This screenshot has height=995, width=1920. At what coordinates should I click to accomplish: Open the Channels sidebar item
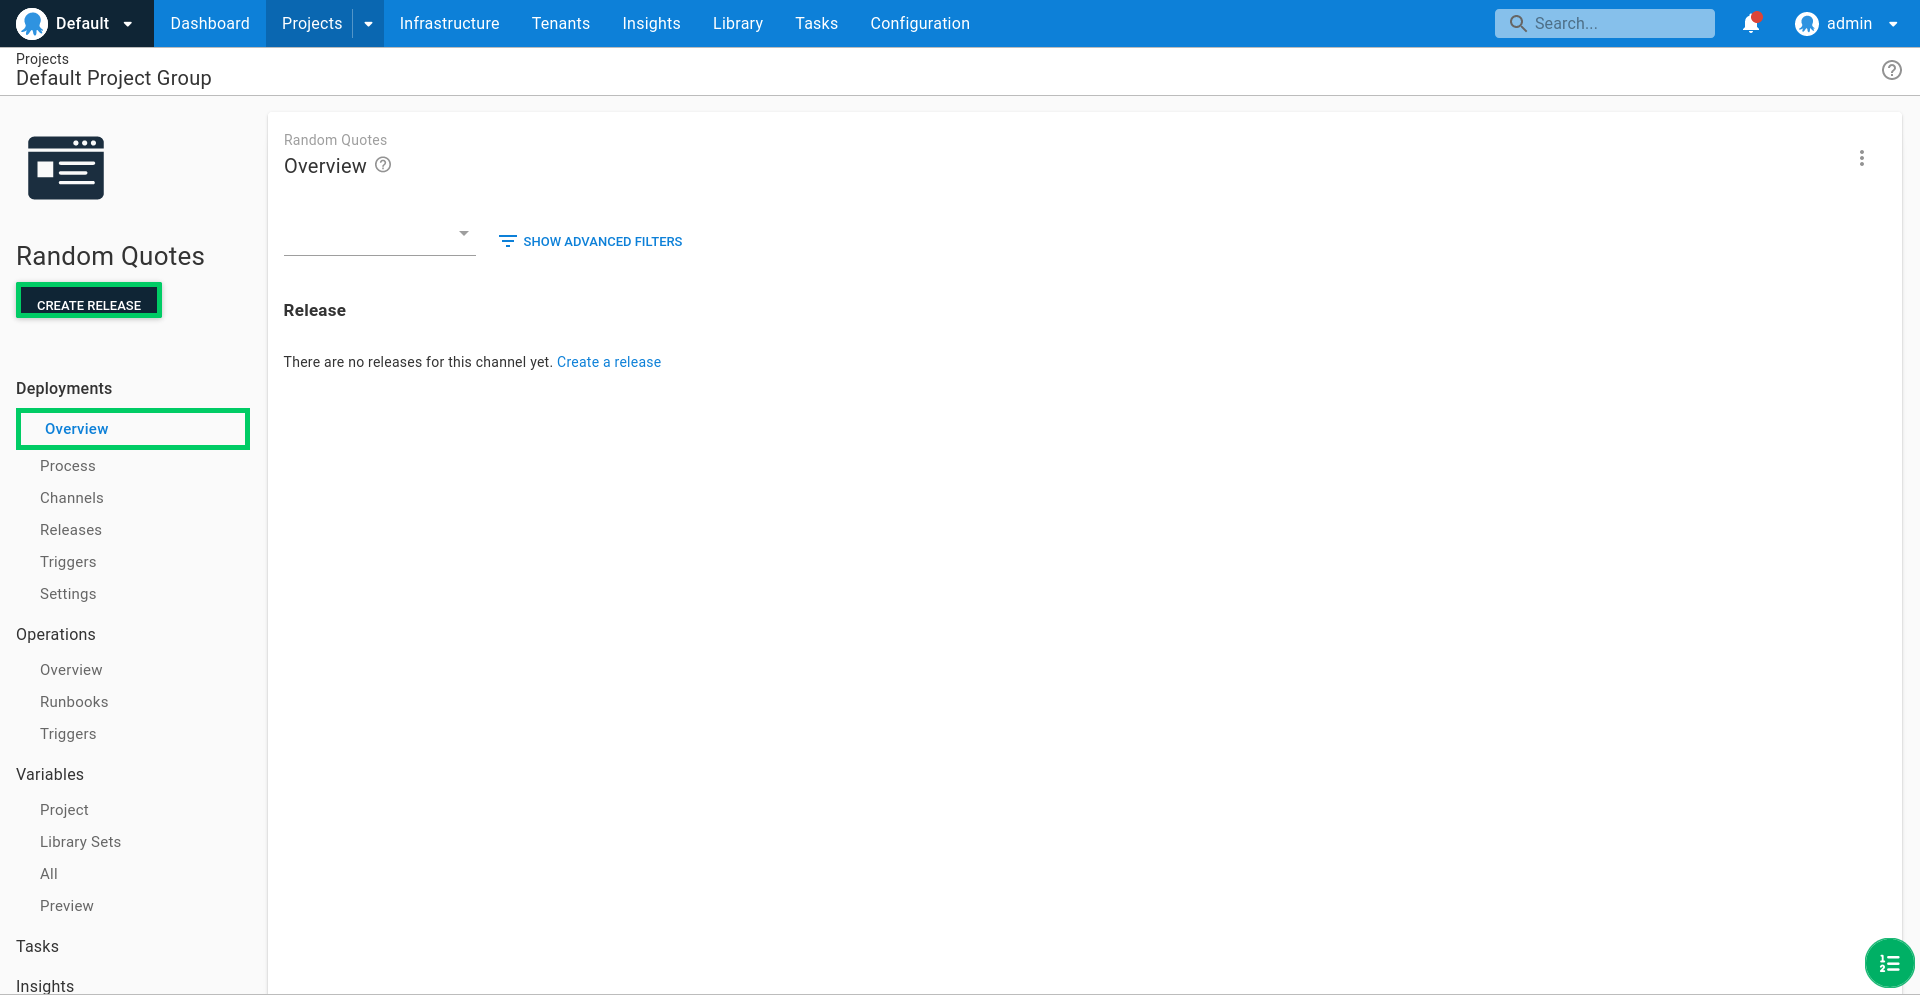coord(72,498)
